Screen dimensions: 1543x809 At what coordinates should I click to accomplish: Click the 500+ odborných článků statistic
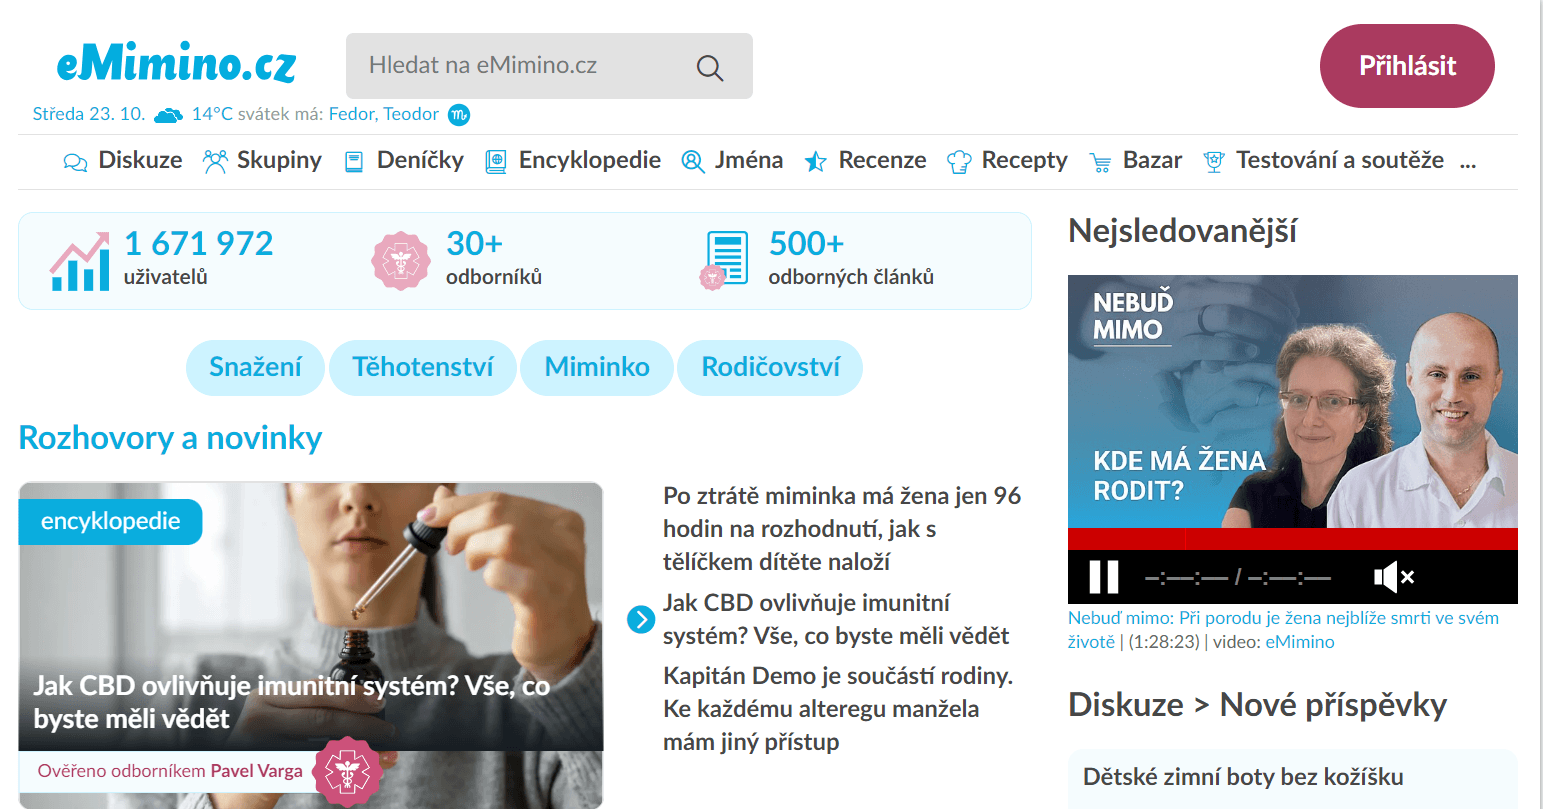tap(851, 258)
